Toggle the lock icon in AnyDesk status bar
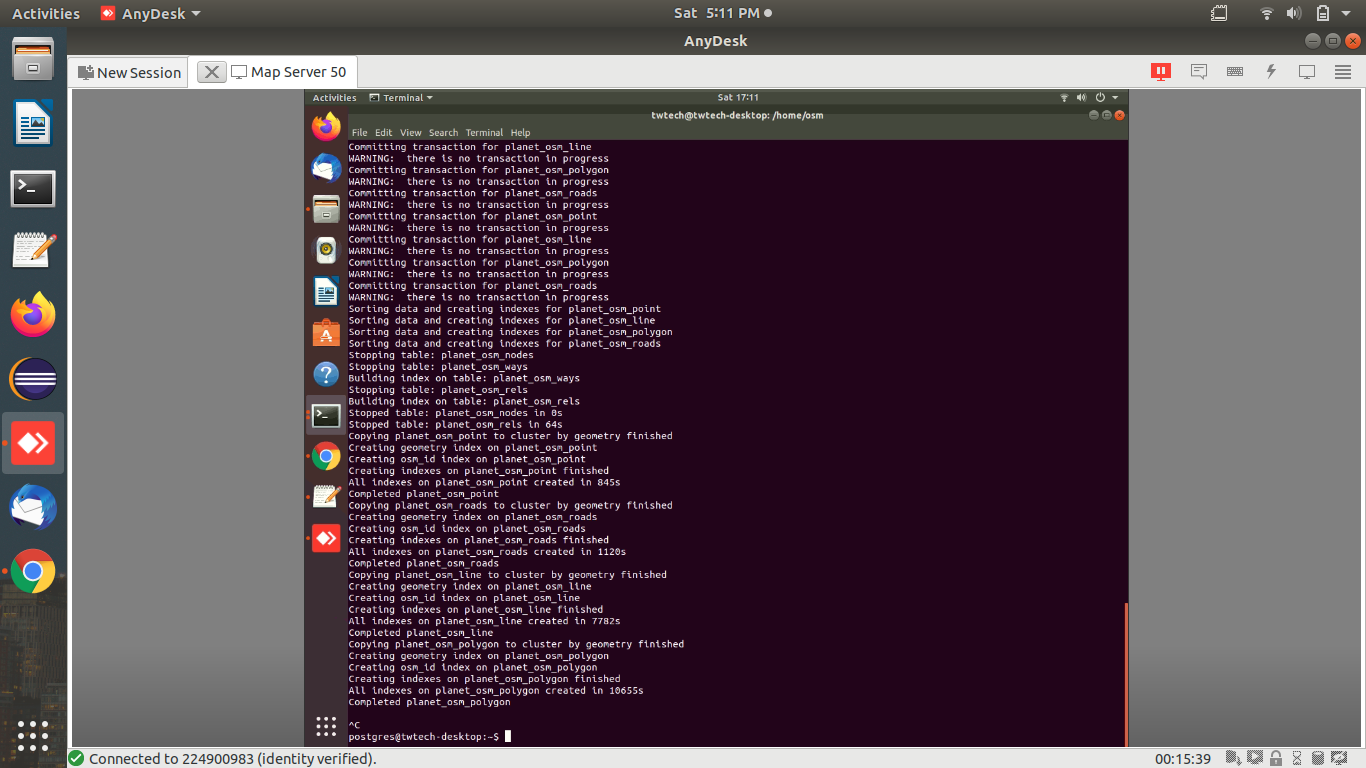The width and height of the screenshot is (1366, 768). coord(1276,758)
